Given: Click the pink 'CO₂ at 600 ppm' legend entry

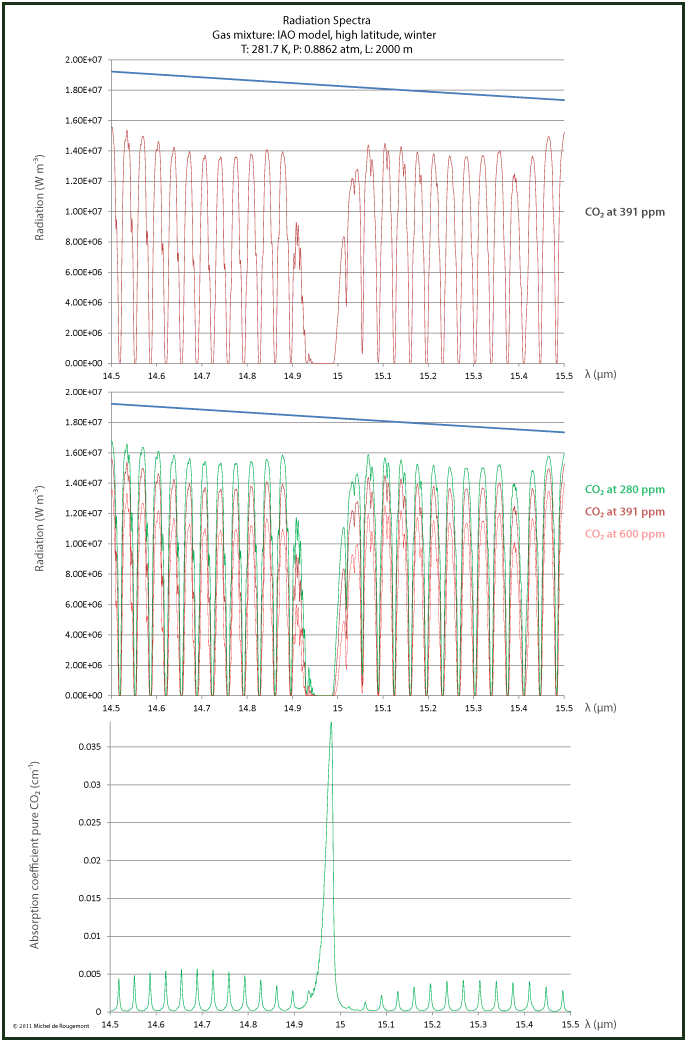Looking at the screenshot, I should (x=624, y=534).
